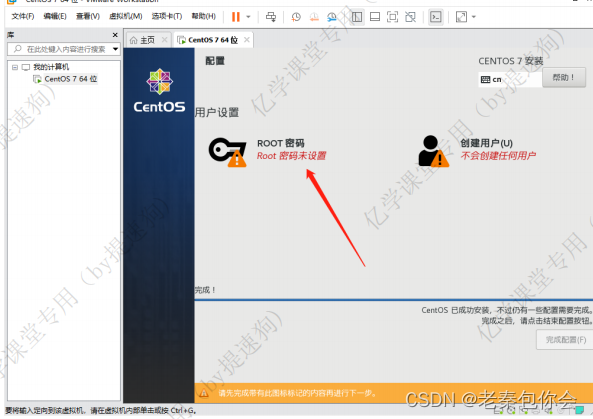Toggle Unity mode icon
Screen dimensions: 593x419
[x=410, y=17]
